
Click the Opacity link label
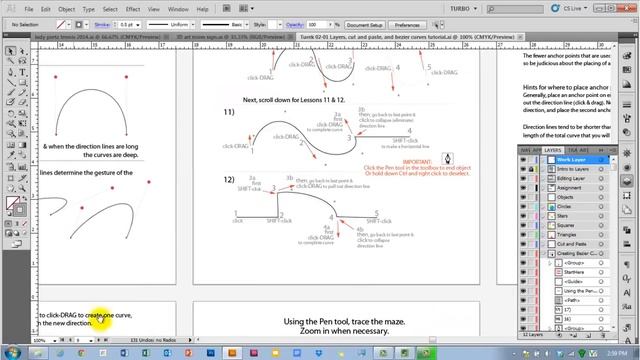pos(295,25)
